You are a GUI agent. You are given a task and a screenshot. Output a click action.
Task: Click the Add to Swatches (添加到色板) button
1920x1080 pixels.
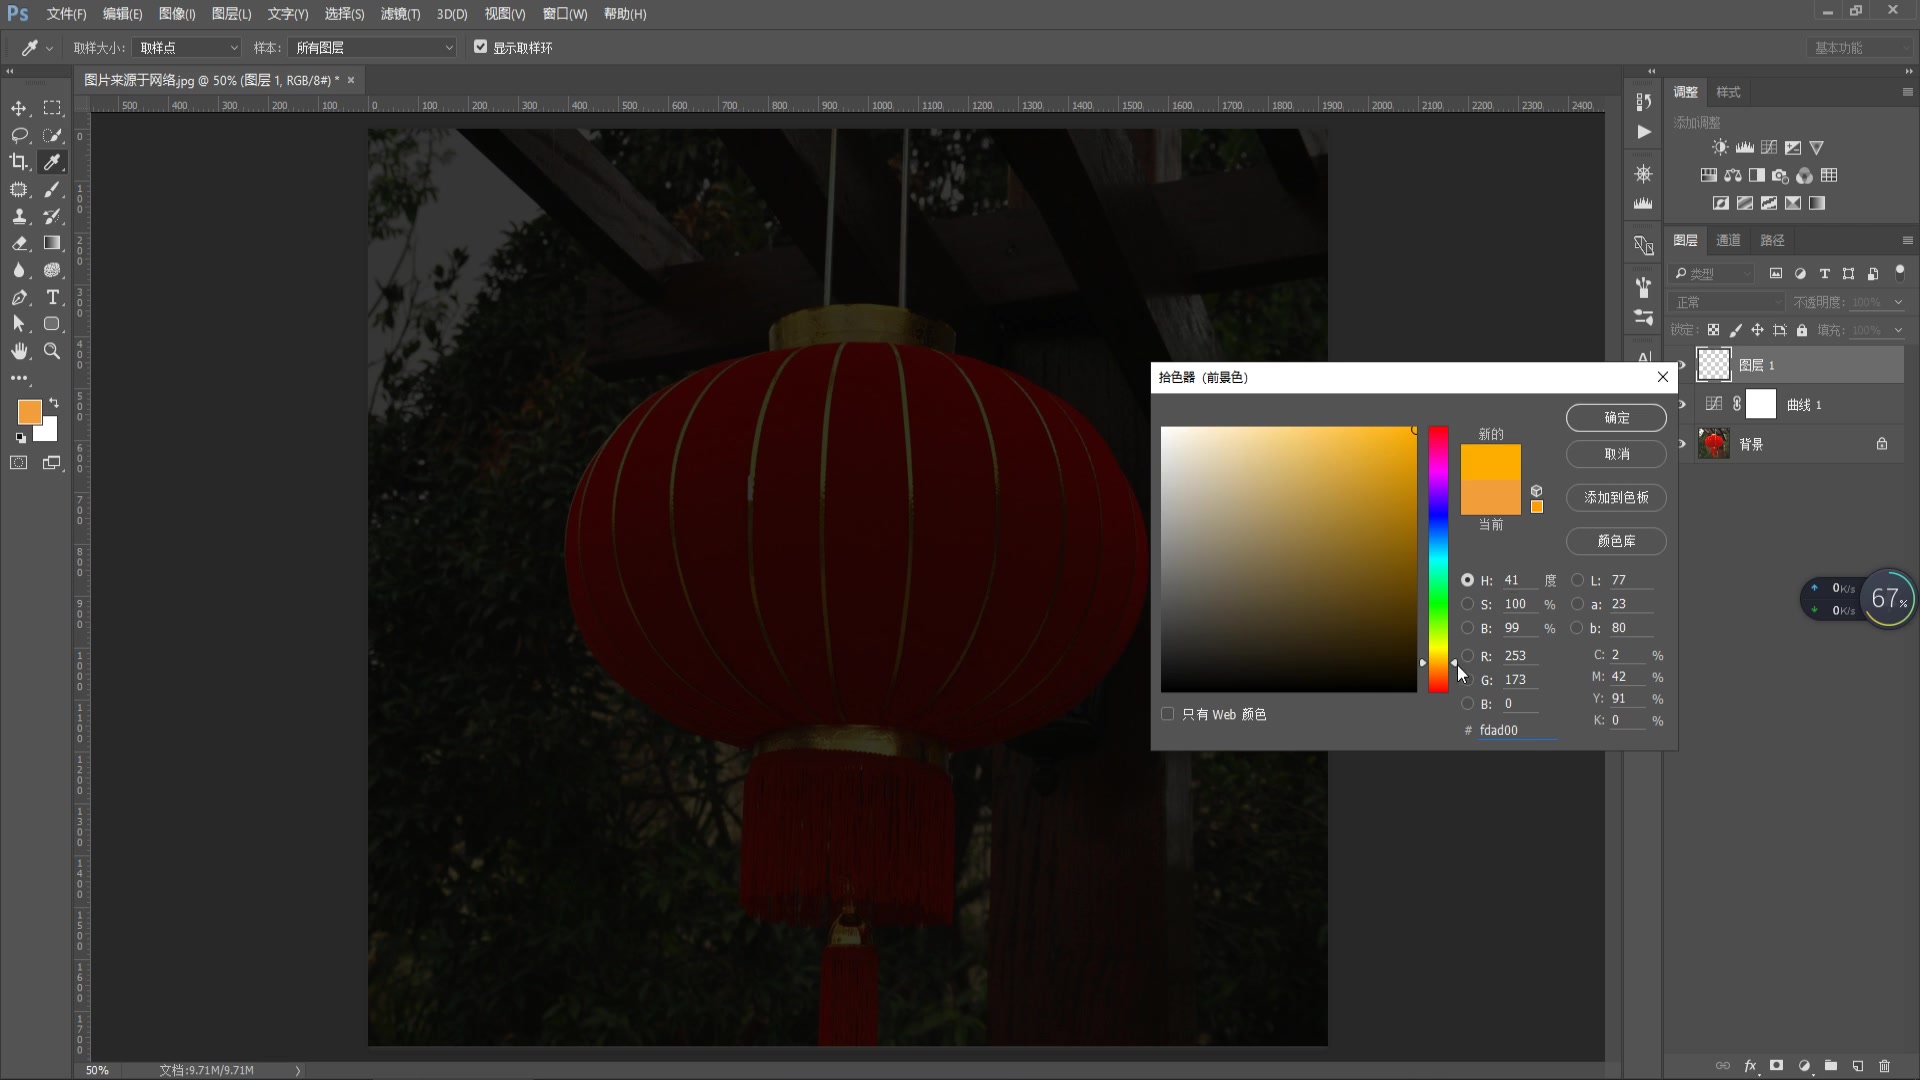pyautogui.click(x=1615, y=497)
